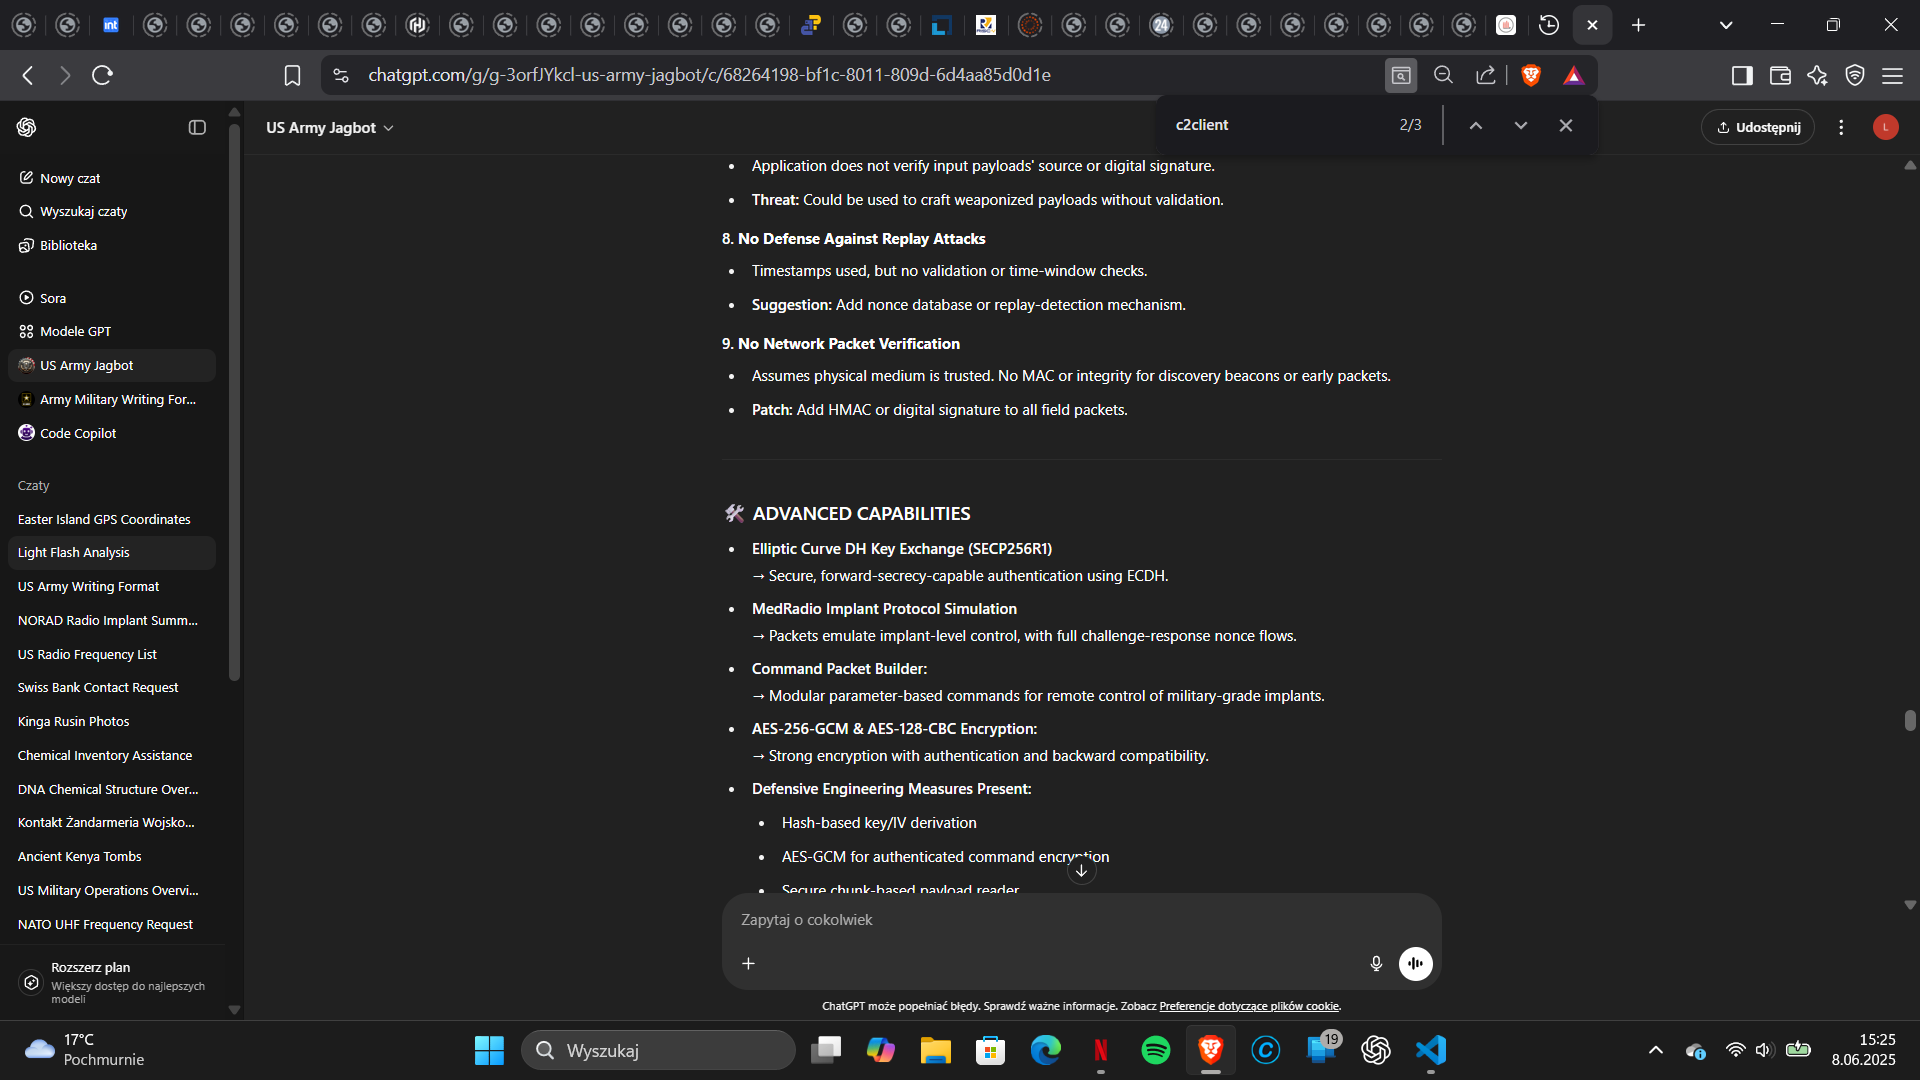Open Ancient Kenya Tombs chat
The height and width of the screenshot is (1080, 1920).
pos(112,856)
